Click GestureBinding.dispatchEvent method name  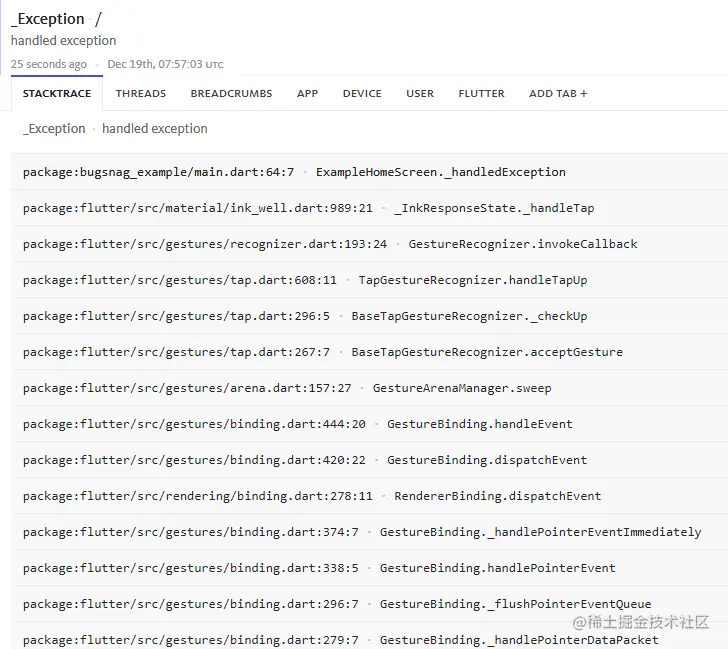pyautogui.click(x=487, y=460)
